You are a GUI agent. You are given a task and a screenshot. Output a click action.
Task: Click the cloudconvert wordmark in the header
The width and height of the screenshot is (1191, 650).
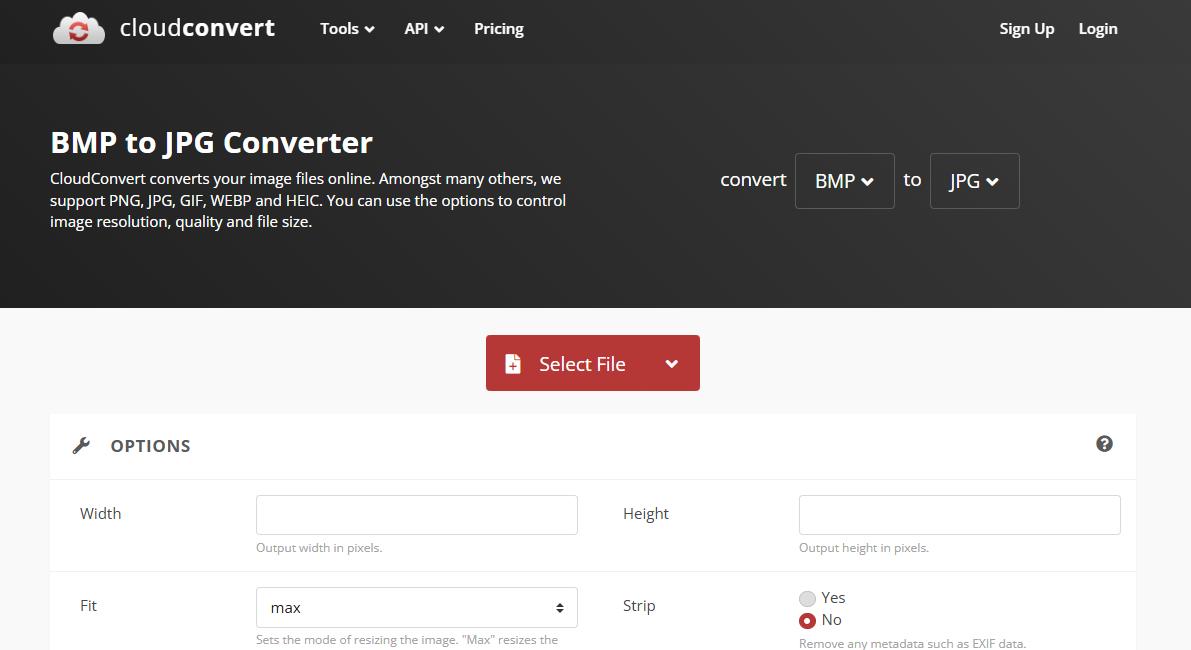(196, 28)
